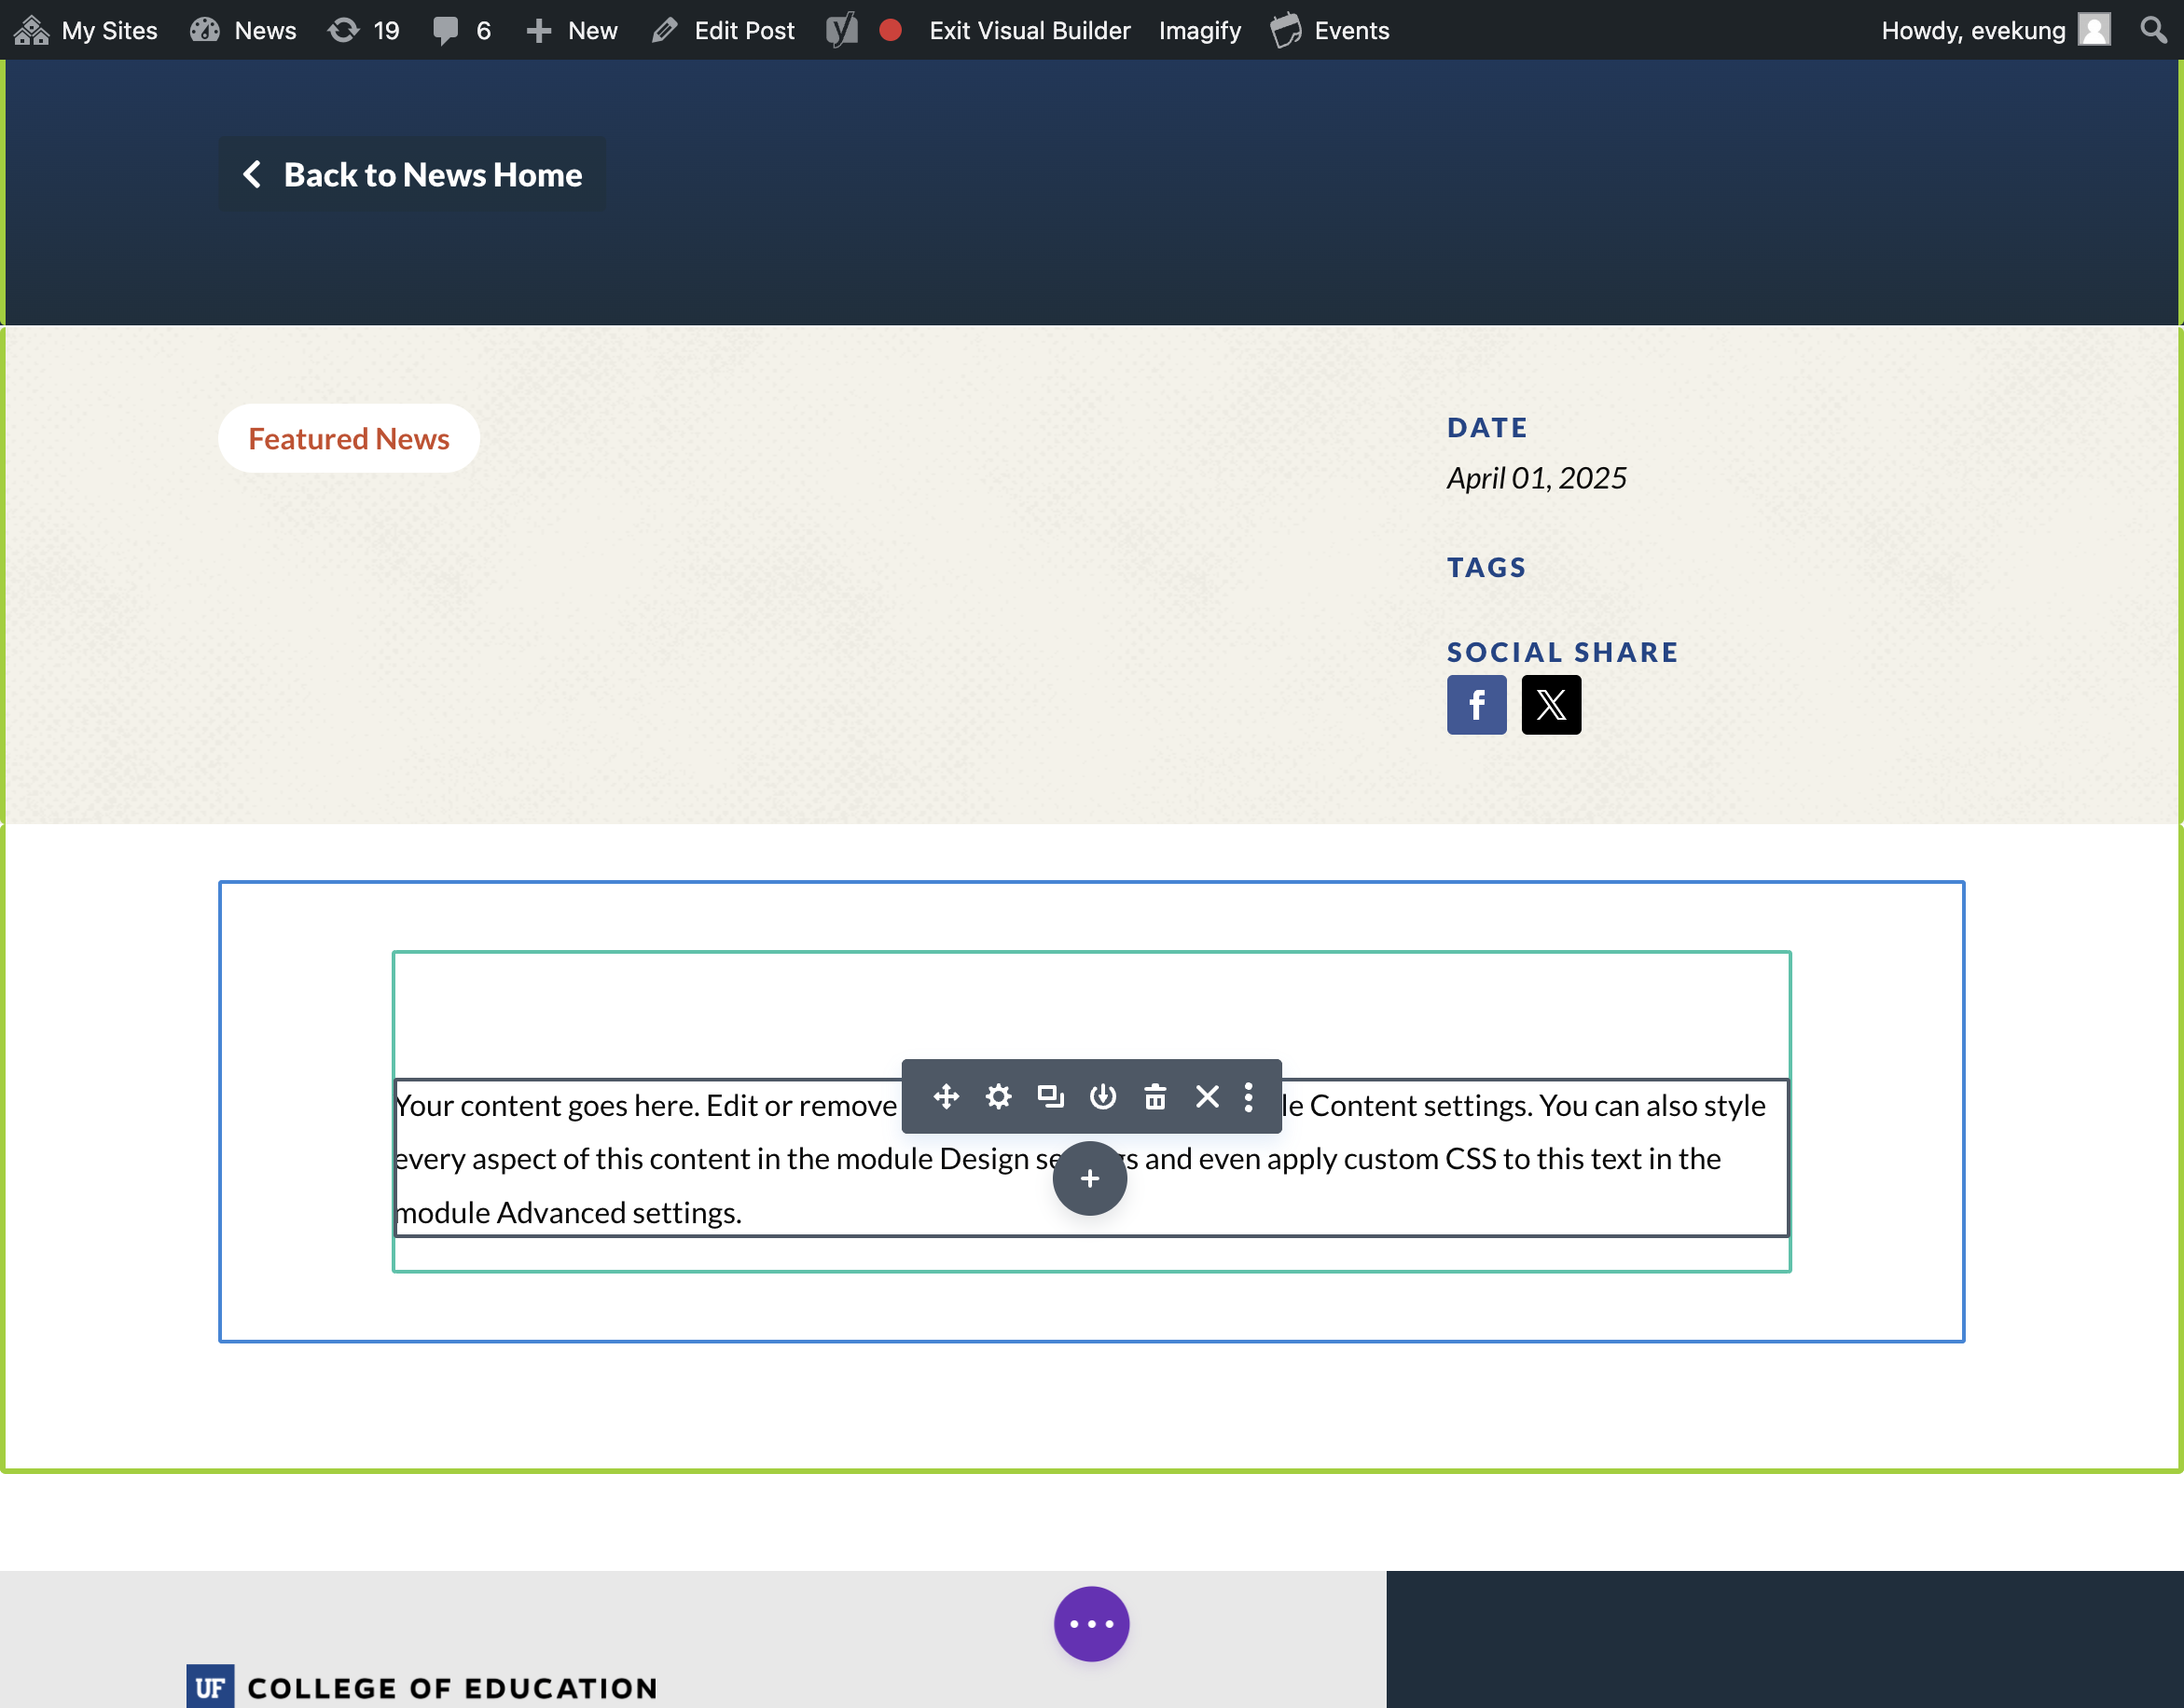
Task: Click the admin bar search icon
Action: pos(2153,30)
